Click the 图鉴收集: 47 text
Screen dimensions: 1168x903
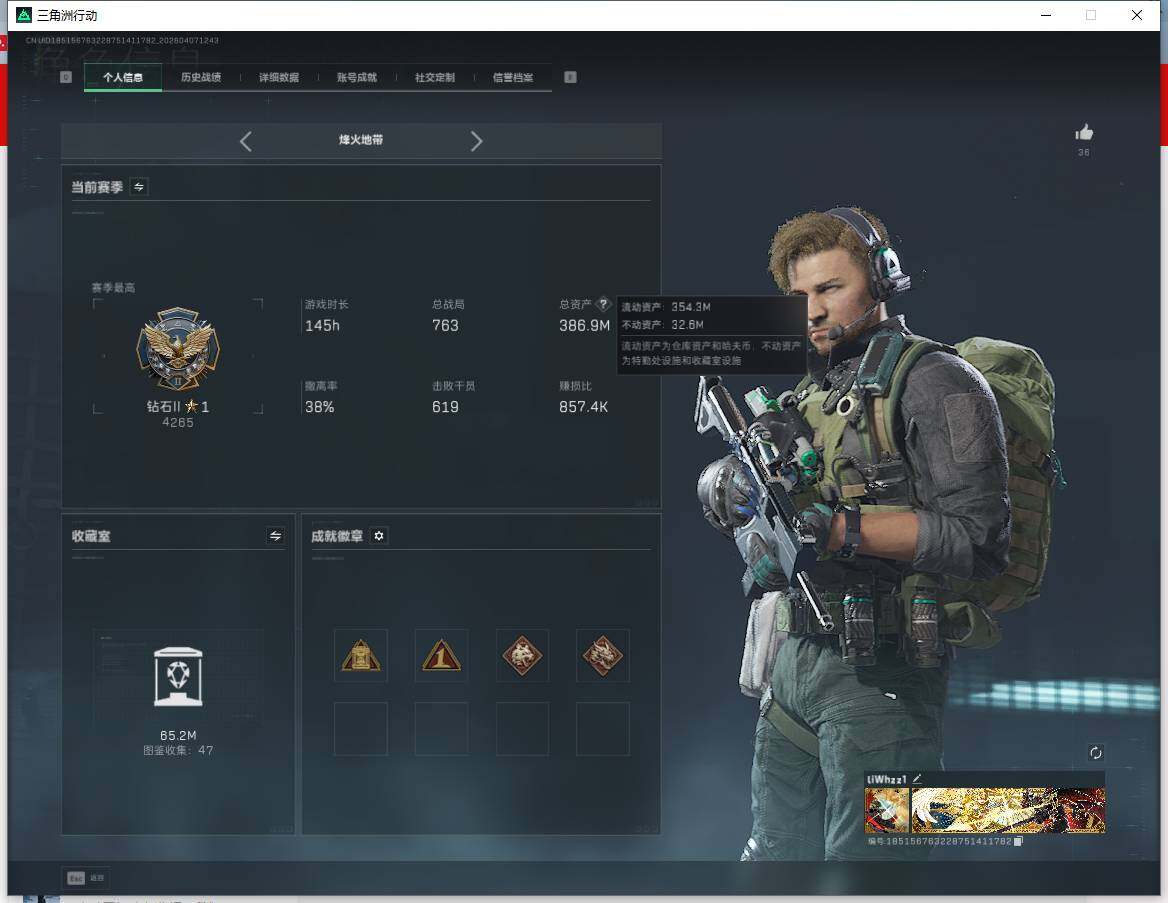tap(178, 750)
